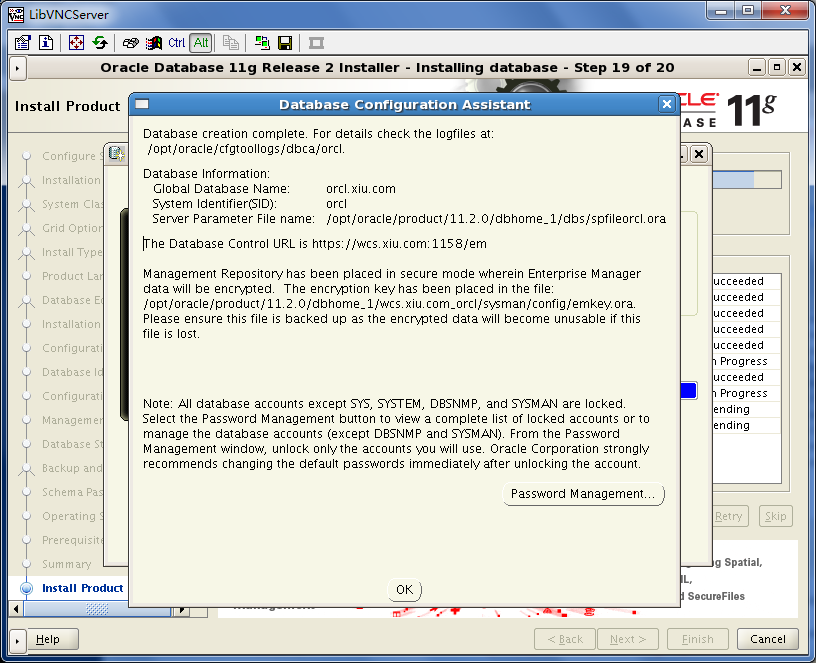Toggle the Ctrl key in the VNC toolbar
This screenshot has height=663, width=816.
click(176, 43)
